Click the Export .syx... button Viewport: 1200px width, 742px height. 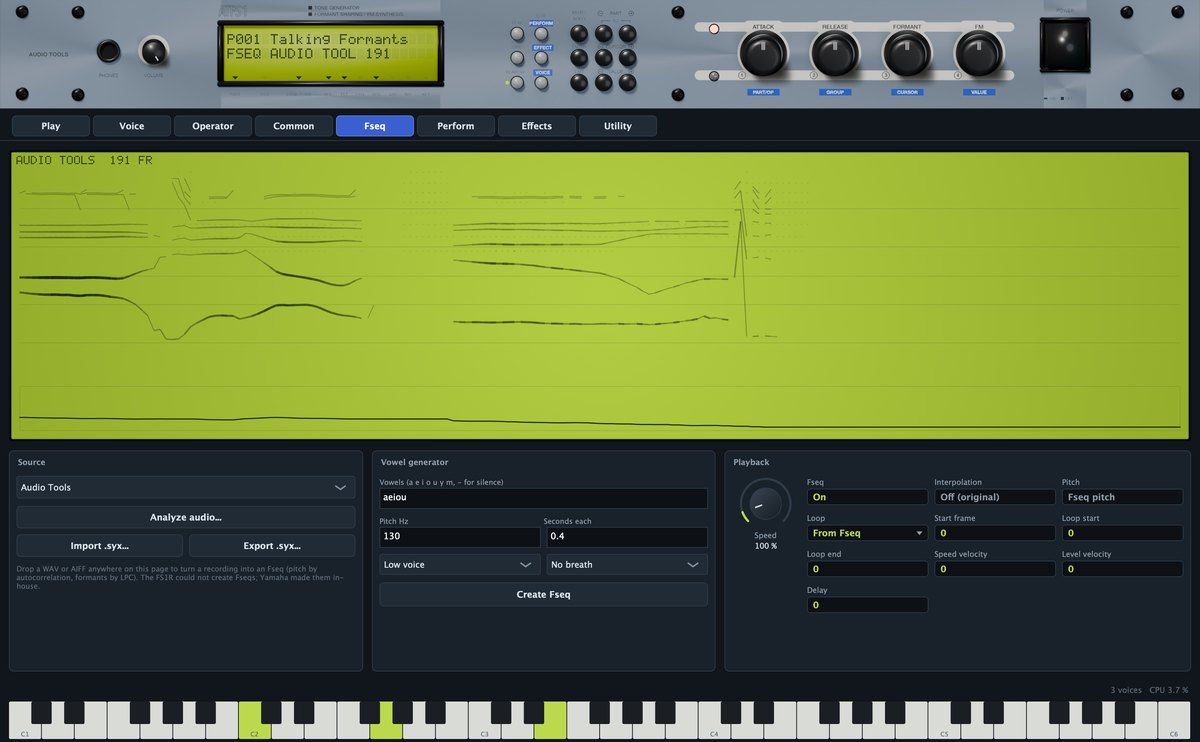[x=272, y=546]
